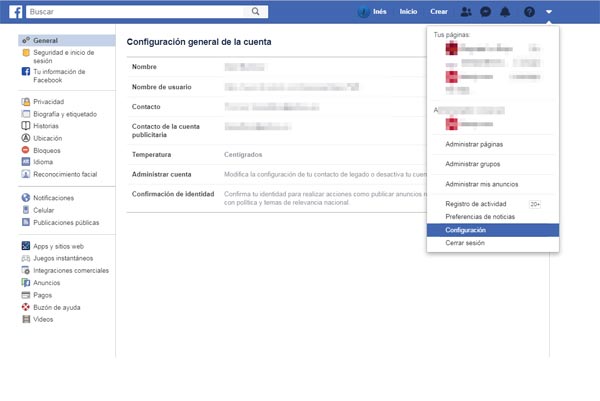Click the Ubicación icon
This screenshot has height=401, width=600.
[x=26, y=138]
